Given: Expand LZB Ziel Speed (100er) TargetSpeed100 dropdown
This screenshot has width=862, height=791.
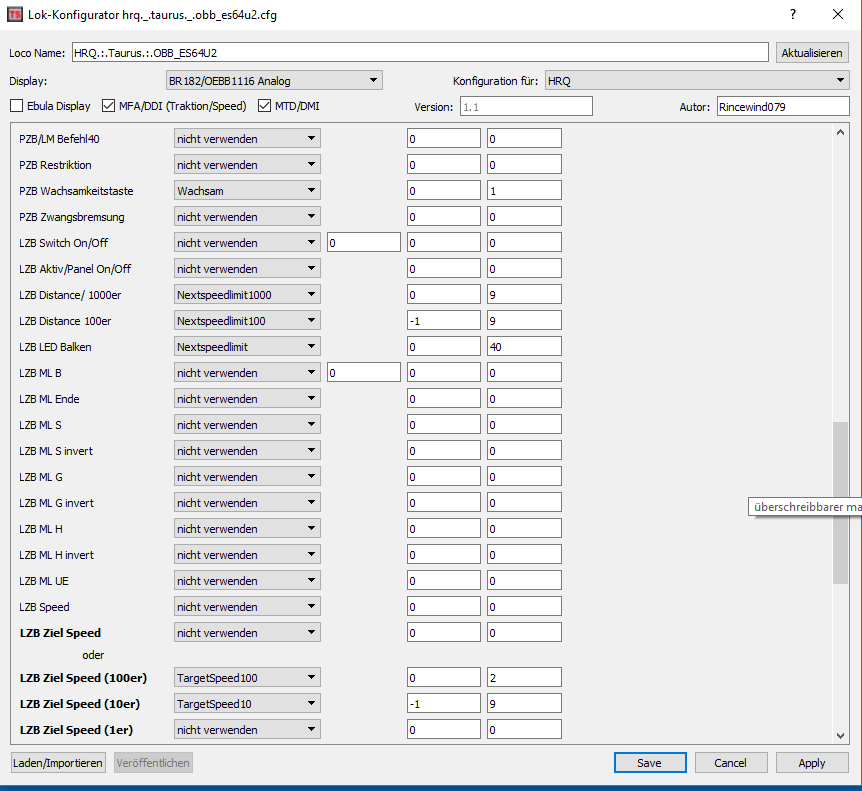Looking at the screenshot, I should [x=247, y=678].
